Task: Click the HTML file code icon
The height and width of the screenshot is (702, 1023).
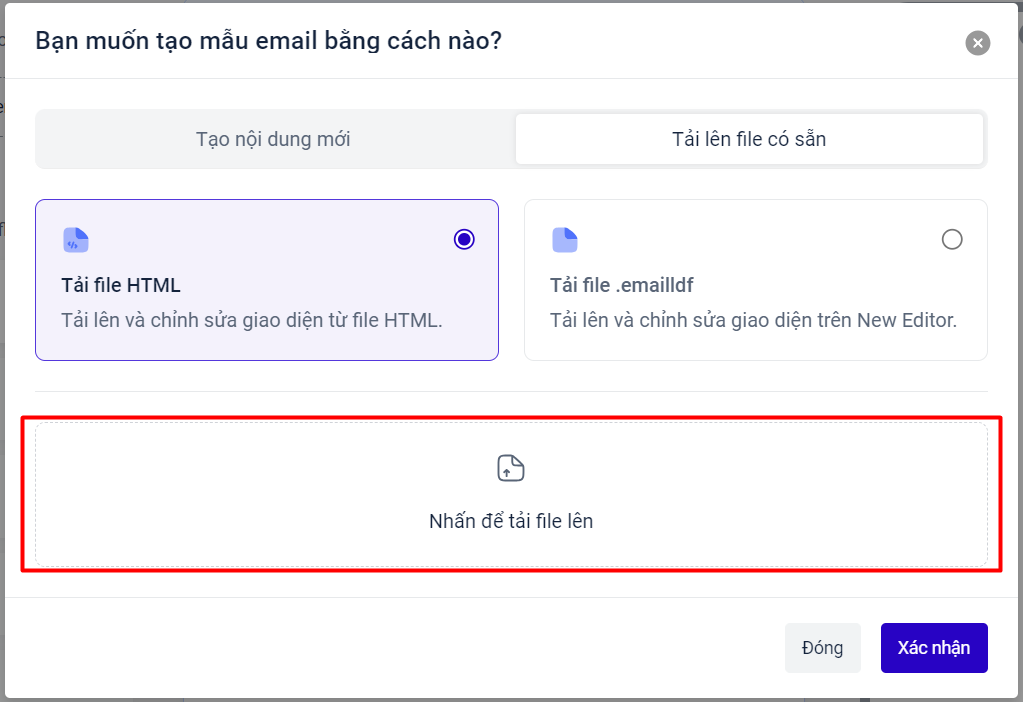Action: click(76, 240)
